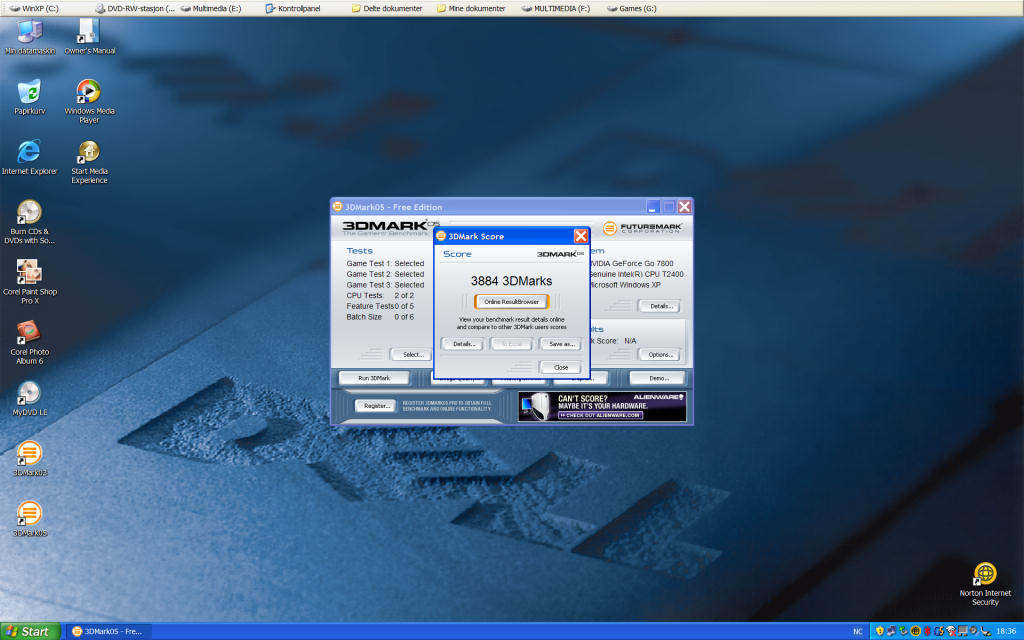This screenshot has height=640, width=1024.
Task: Click Details... button under System section
Action: [x=660, y=306]
